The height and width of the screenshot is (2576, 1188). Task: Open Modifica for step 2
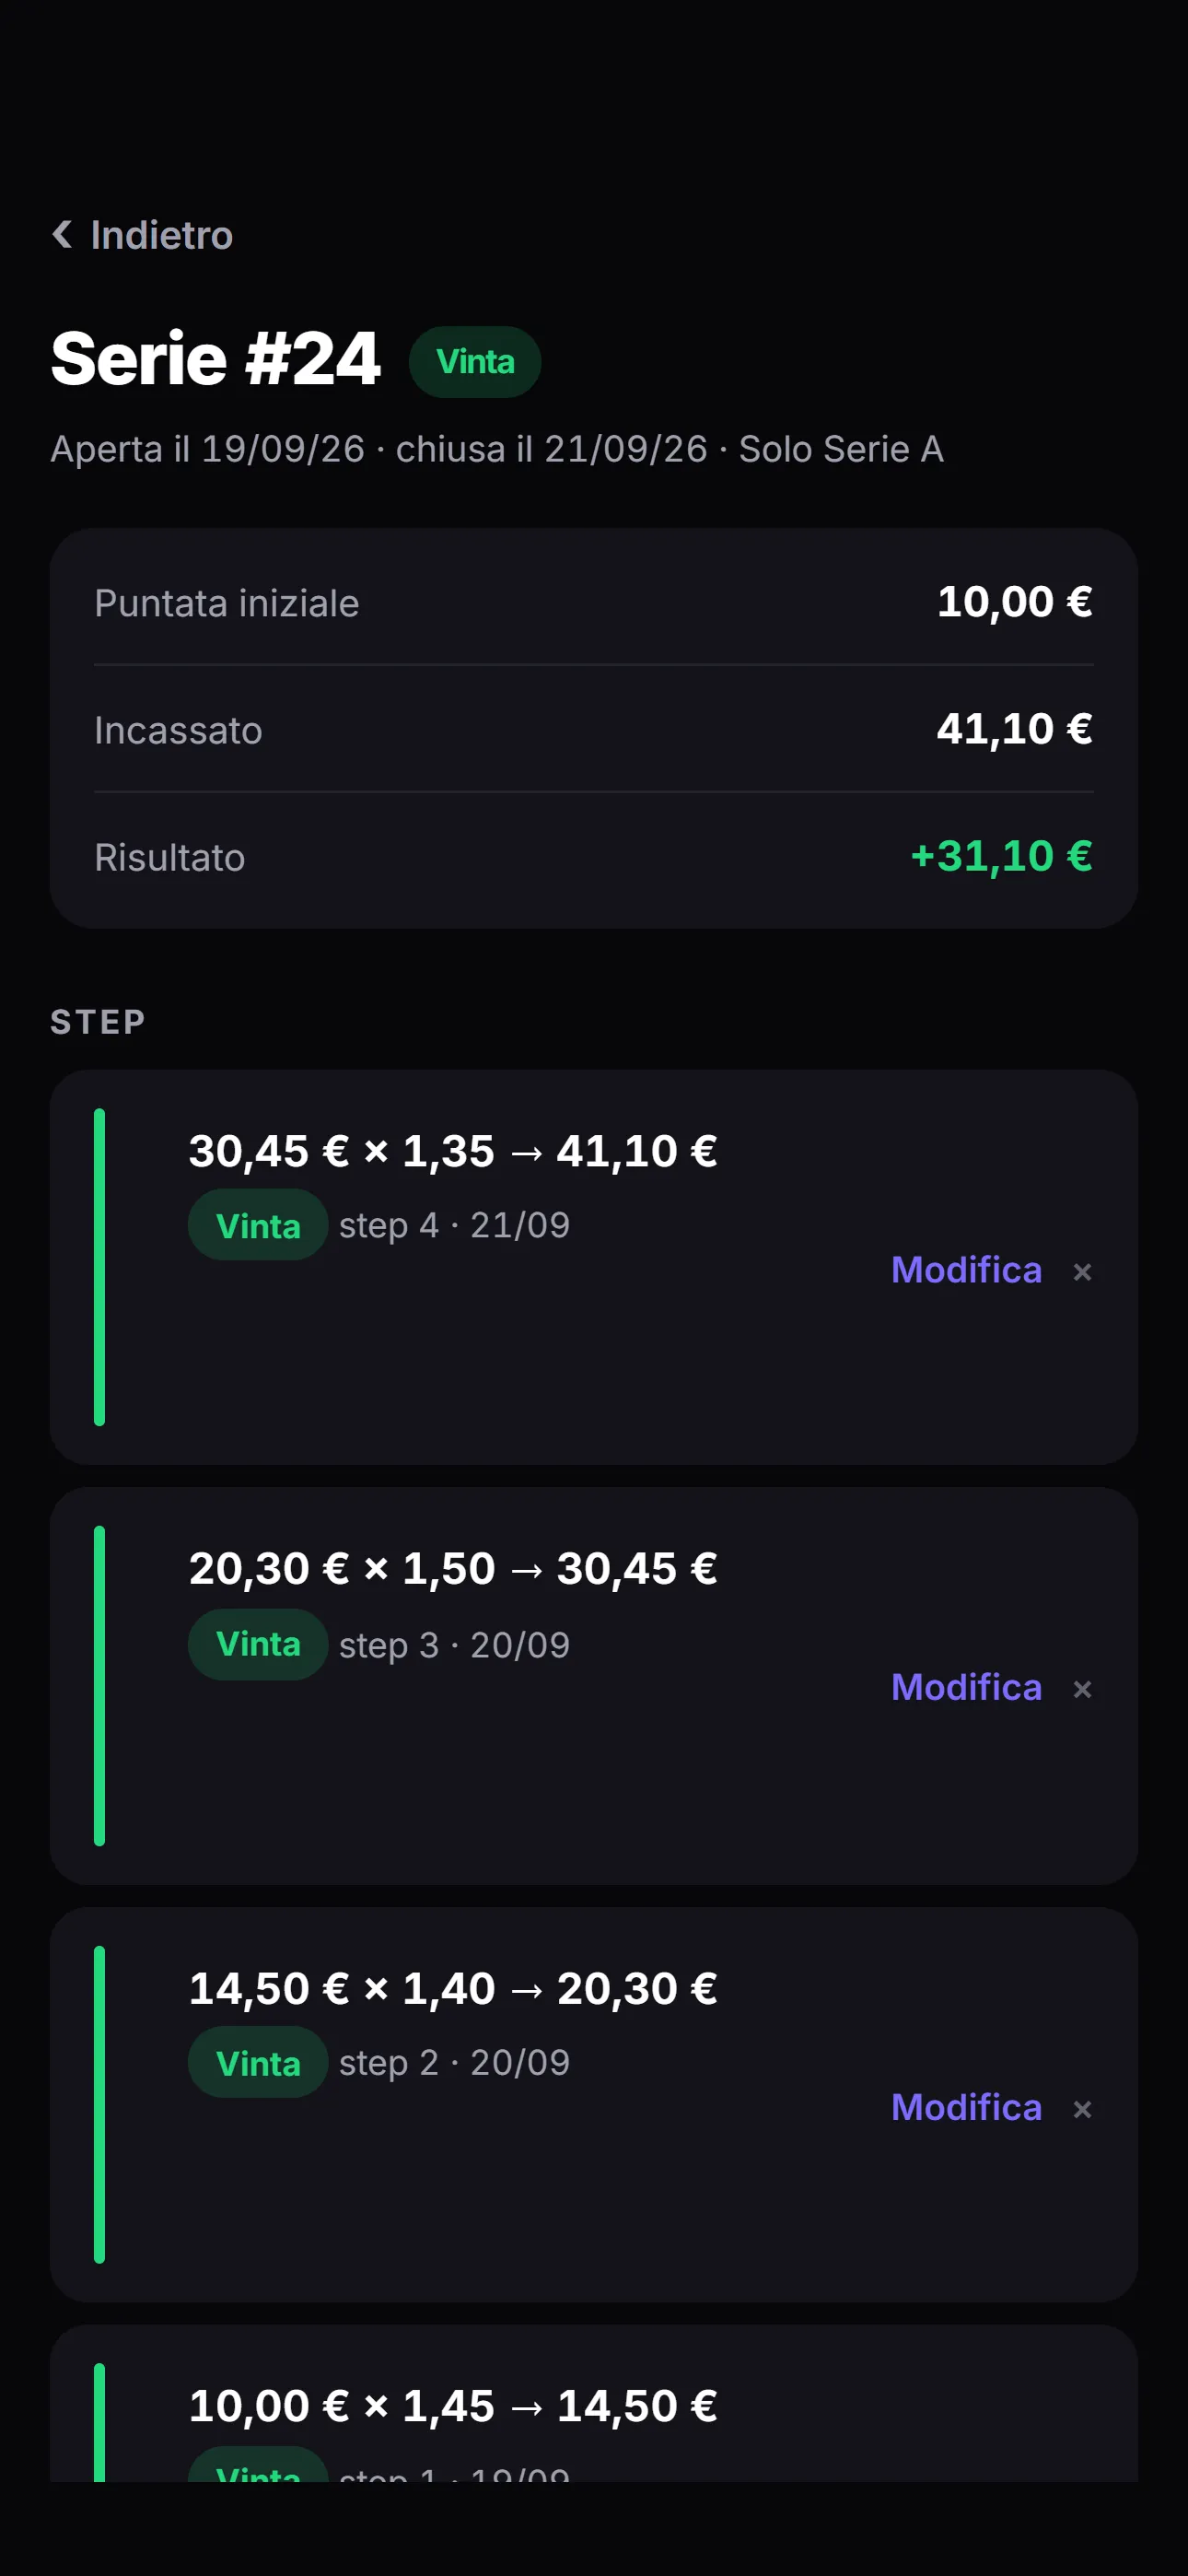pyautogui.click(x=966, y=2107)
